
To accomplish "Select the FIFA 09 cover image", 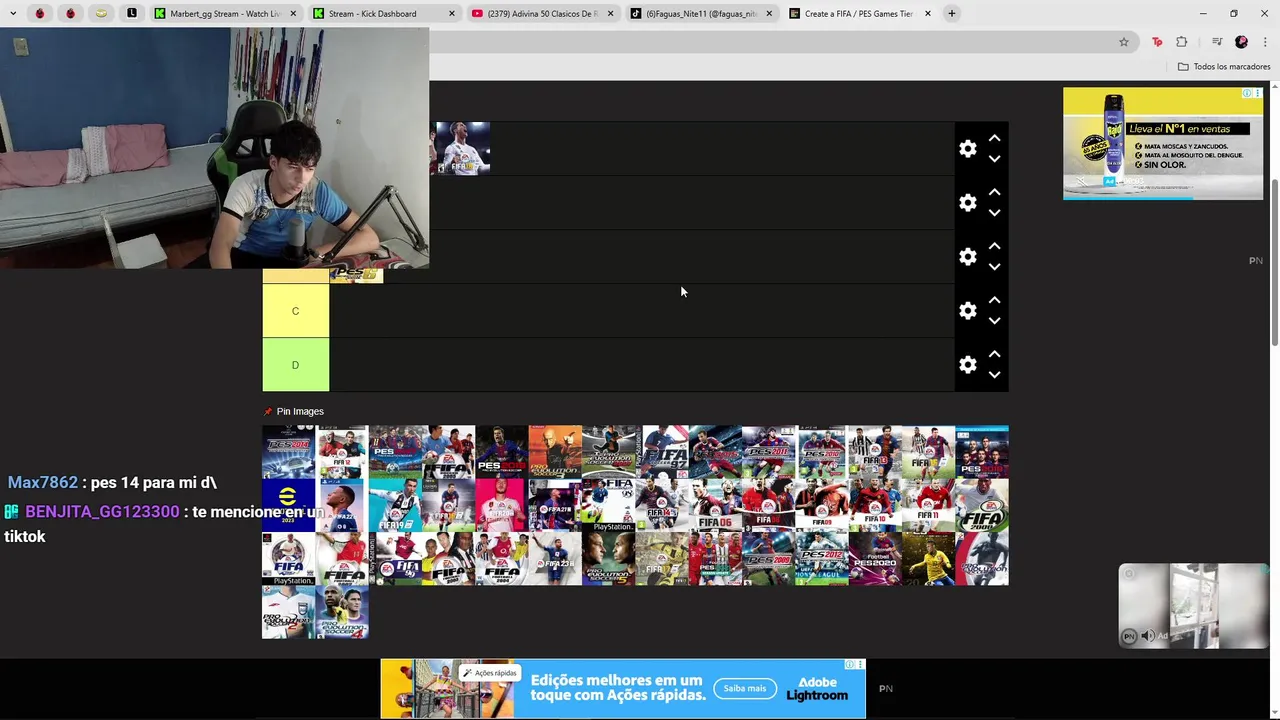I will (822, 505).
